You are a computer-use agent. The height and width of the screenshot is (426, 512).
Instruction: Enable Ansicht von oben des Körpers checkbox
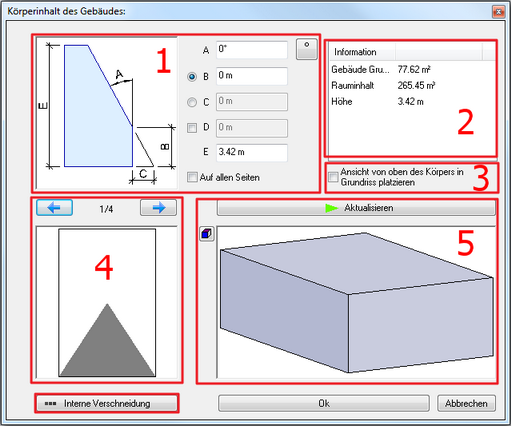(x=333, y=177)
